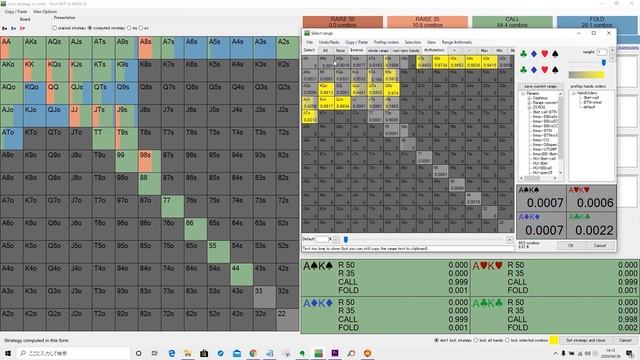This screenshot has width=640, height=360.
Task: Select AKs cell in strategy grid
Action: click(x=34, y=48)
